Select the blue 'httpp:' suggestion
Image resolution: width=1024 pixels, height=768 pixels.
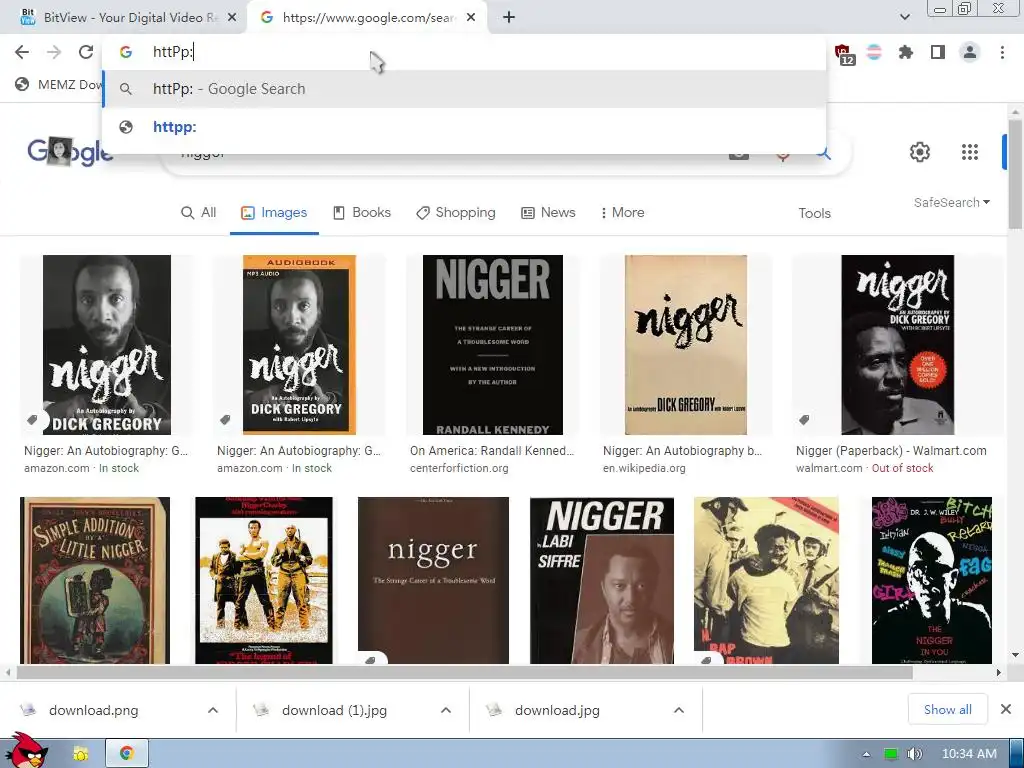[x=464, y=127]
